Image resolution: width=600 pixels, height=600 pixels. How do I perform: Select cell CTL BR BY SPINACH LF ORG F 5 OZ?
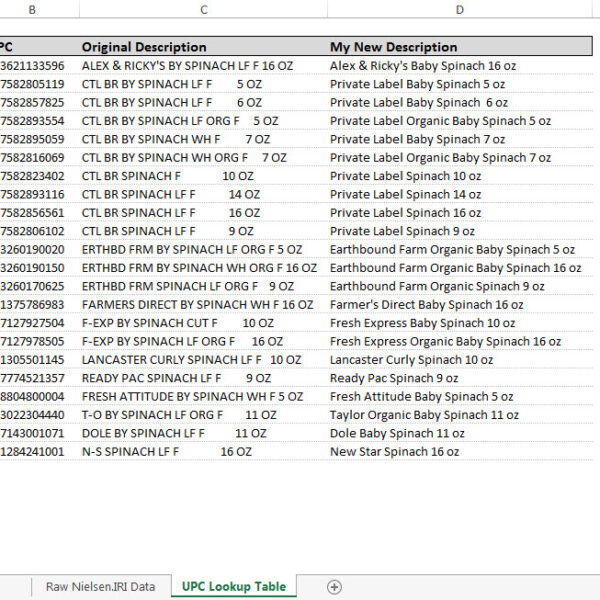(x=204, y=121)
